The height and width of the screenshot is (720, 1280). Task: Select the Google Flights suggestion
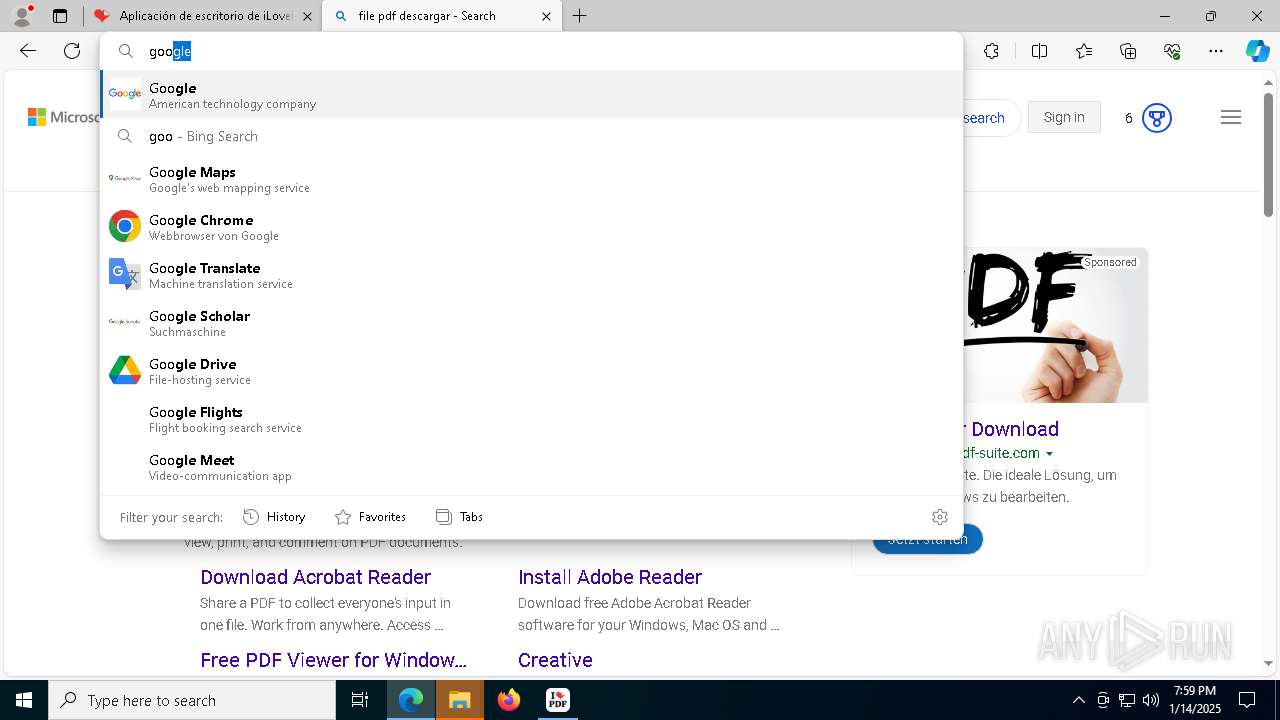(531, 419)
